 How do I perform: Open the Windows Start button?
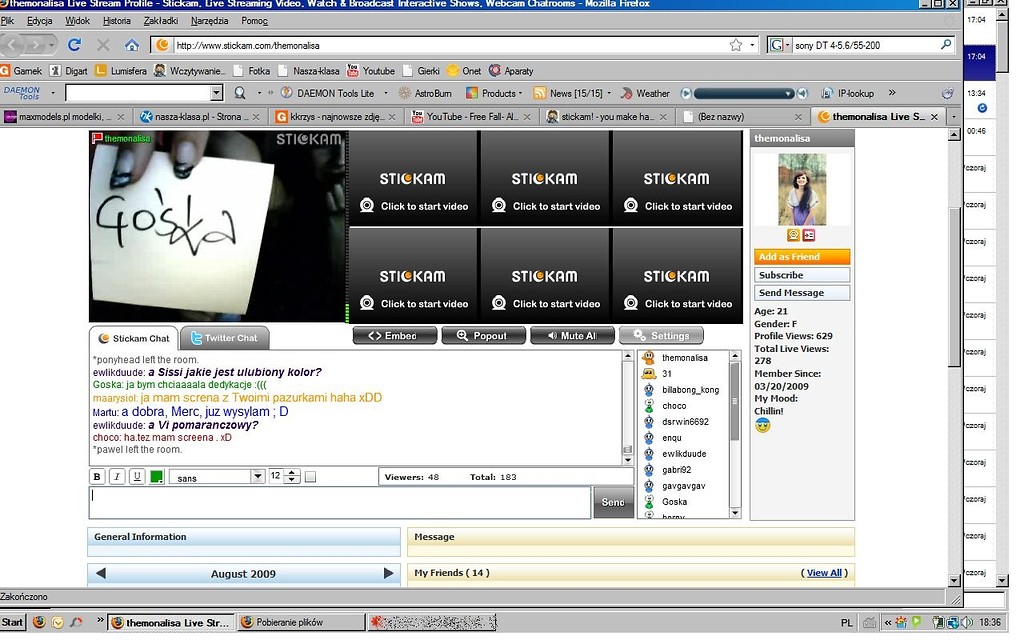[12, 622]
